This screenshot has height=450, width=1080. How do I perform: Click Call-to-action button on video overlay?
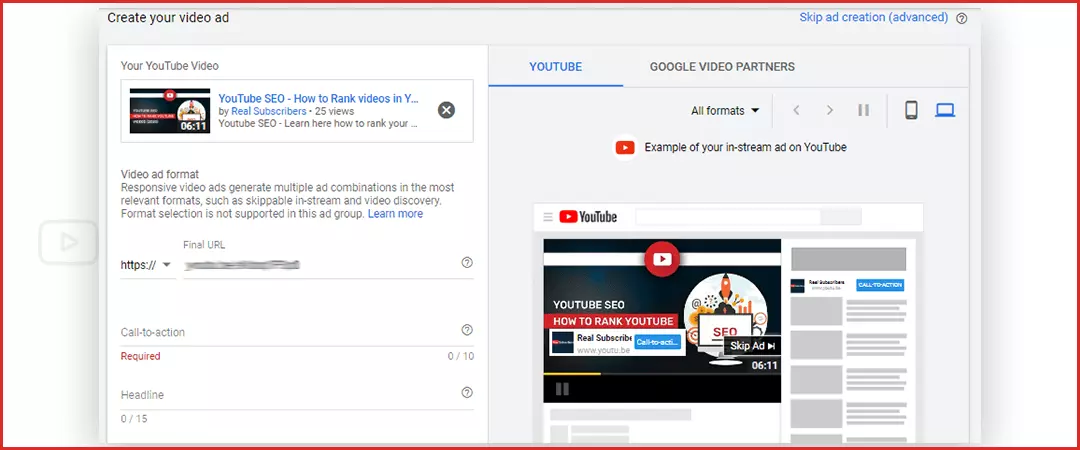[x=658, y=342]
